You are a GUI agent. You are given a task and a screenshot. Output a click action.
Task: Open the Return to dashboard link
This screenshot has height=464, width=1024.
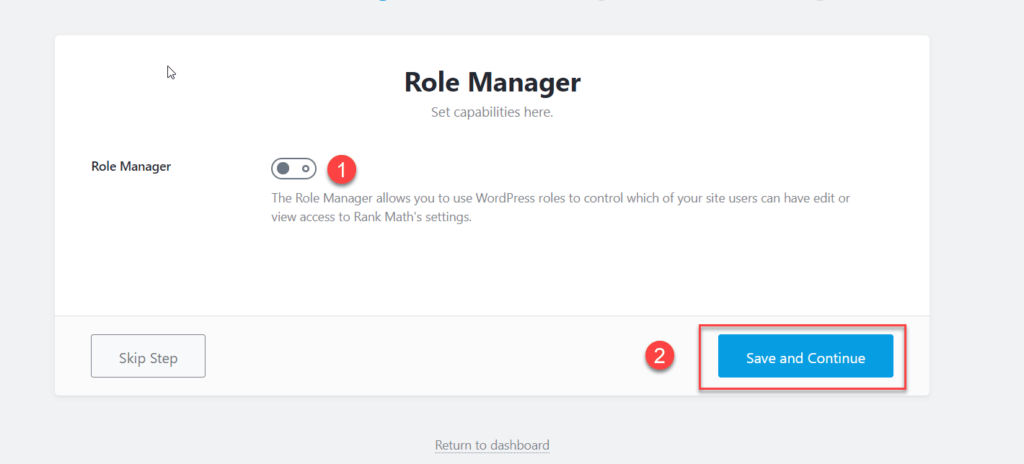(492, 445)
